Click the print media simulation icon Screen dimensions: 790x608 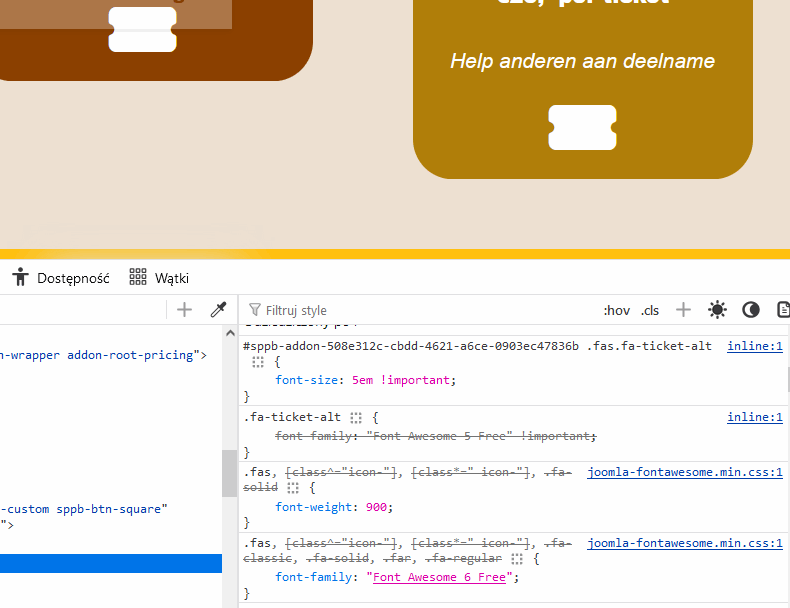[784, 310]
